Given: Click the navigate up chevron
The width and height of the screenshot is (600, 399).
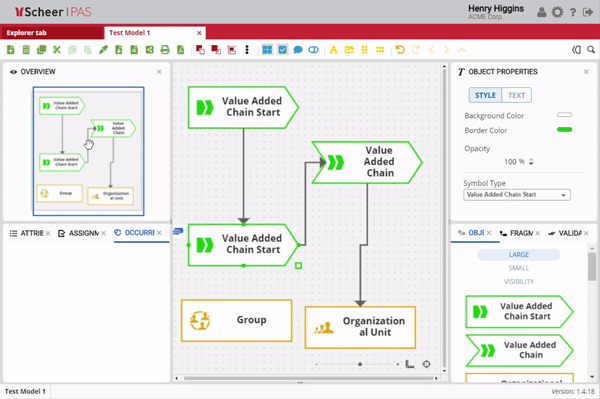Looking at the screenshot, I should 462,50.
